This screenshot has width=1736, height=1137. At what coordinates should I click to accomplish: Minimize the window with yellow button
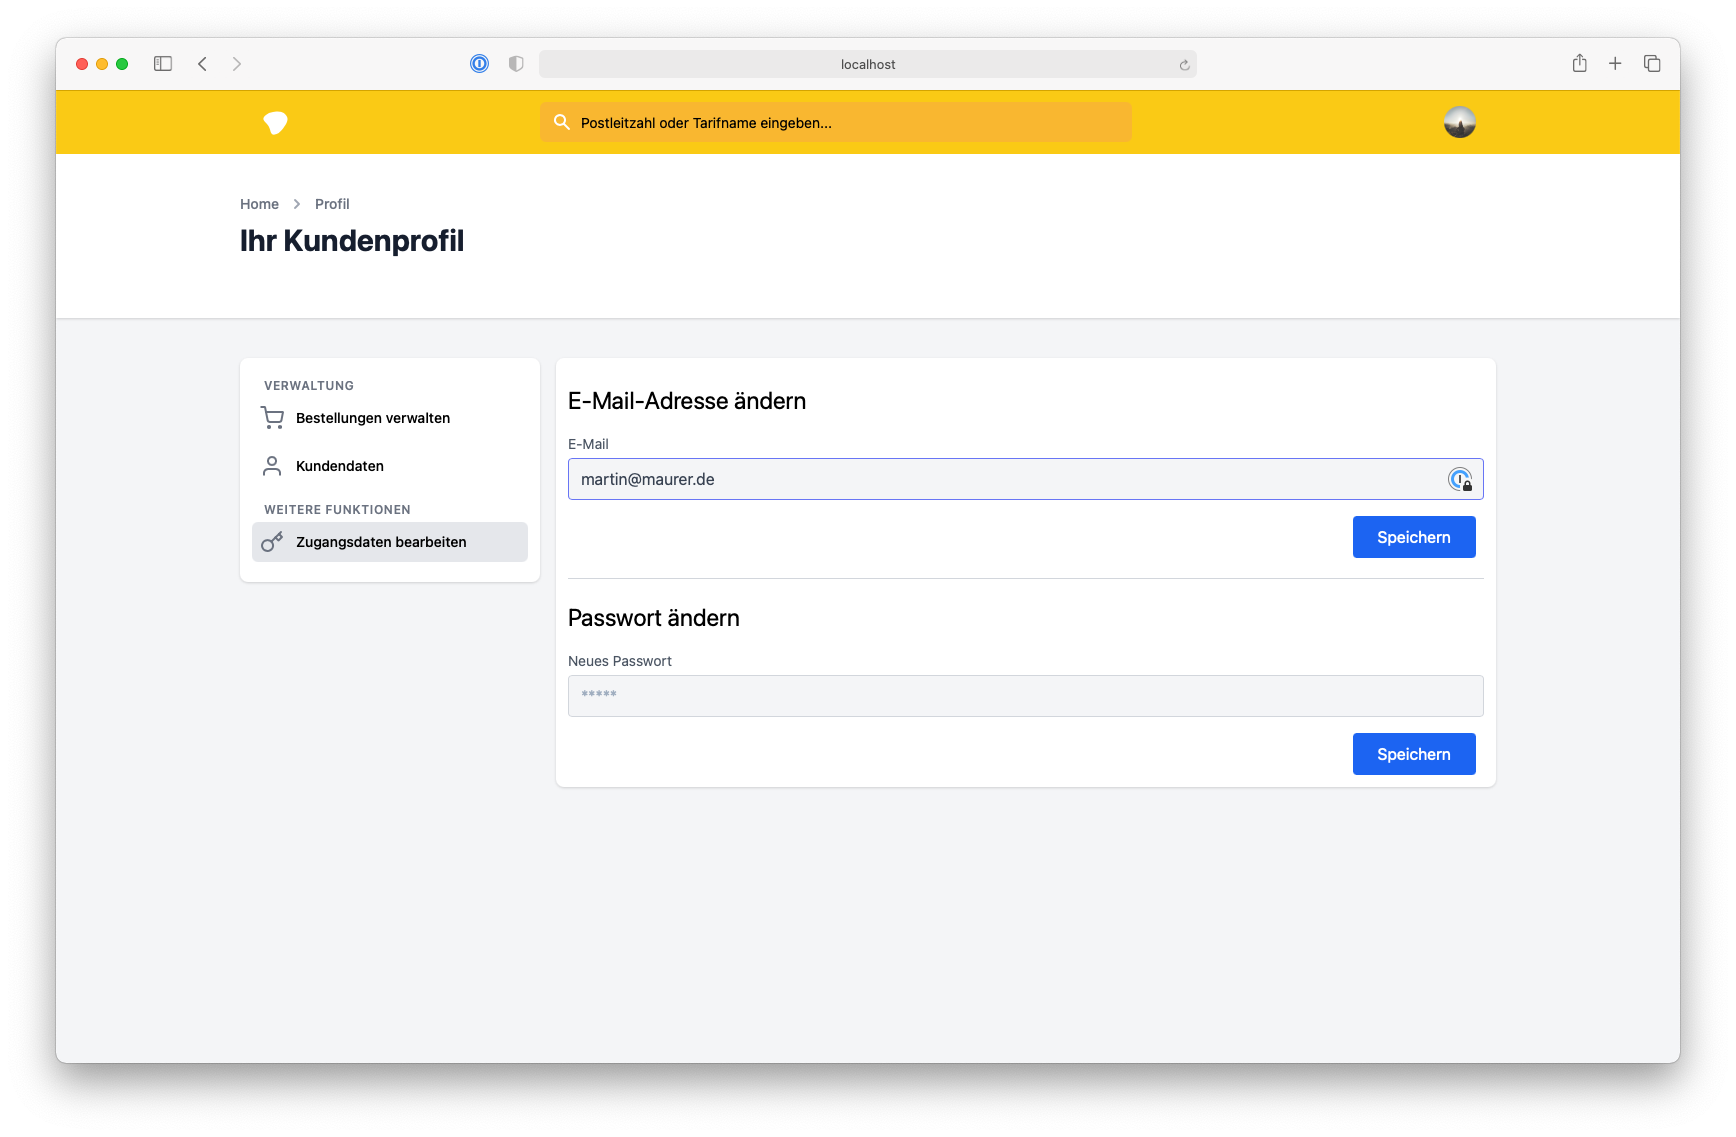click(102, 64)
